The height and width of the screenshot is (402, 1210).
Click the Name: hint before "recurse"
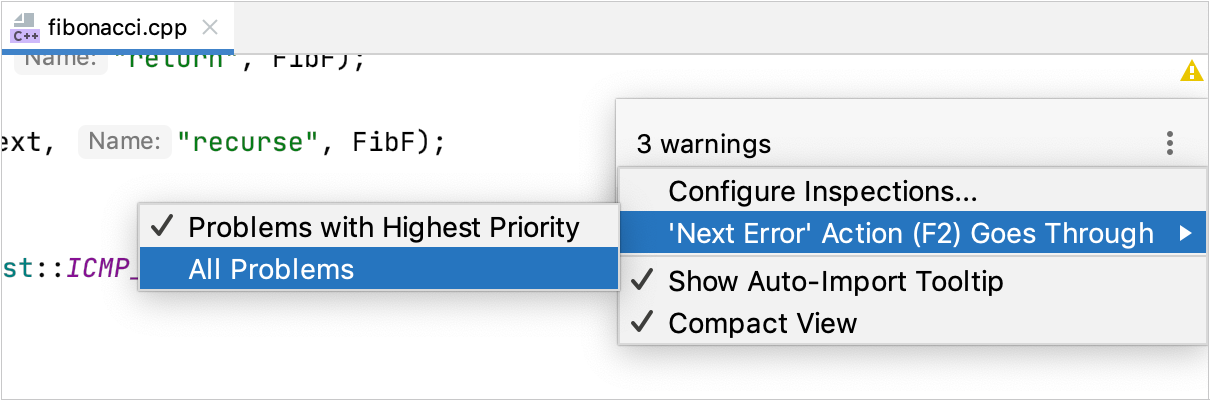coord(123,142)
